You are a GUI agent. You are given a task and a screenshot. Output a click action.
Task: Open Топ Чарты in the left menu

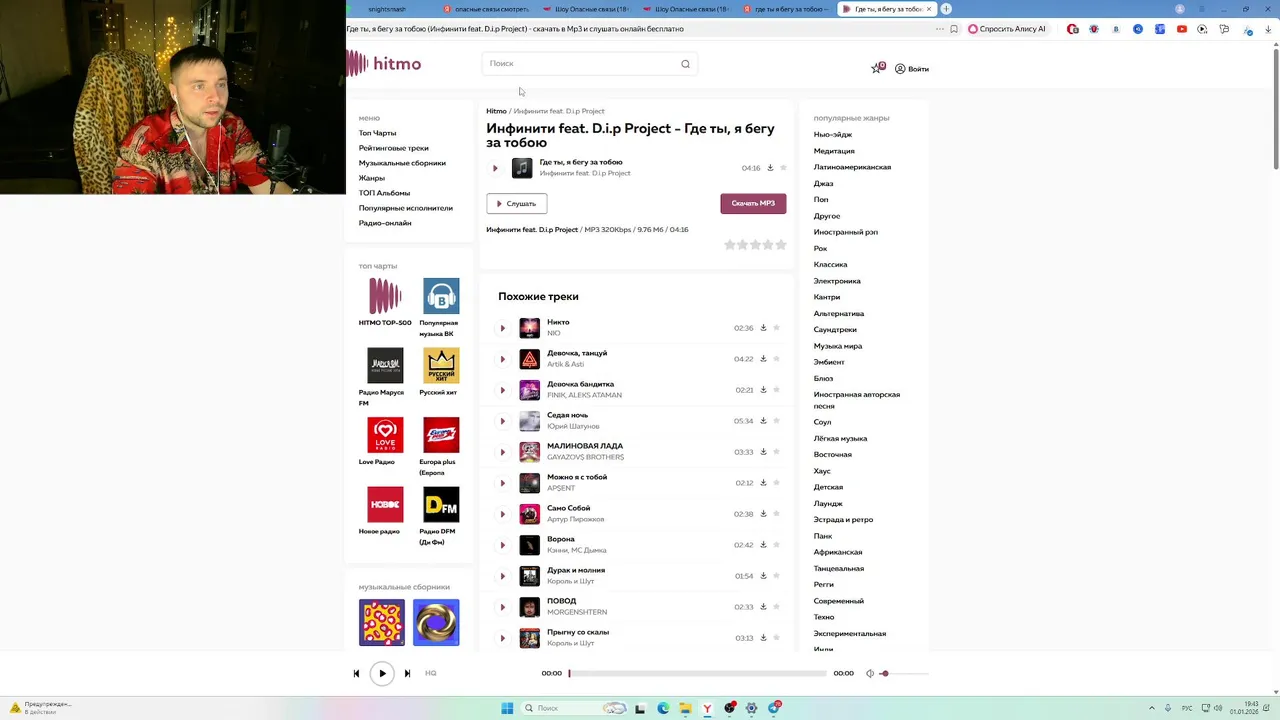tap(378, 133)
